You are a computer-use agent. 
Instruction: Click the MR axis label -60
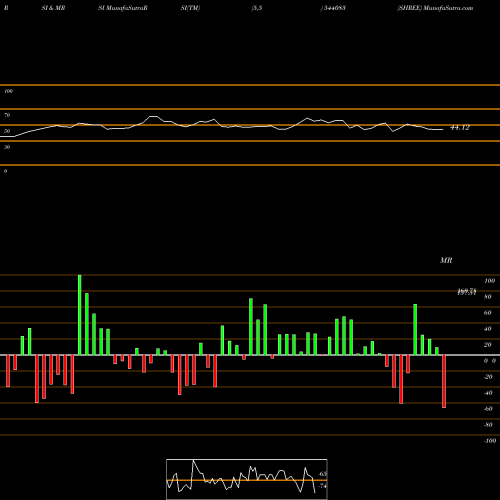488,409
